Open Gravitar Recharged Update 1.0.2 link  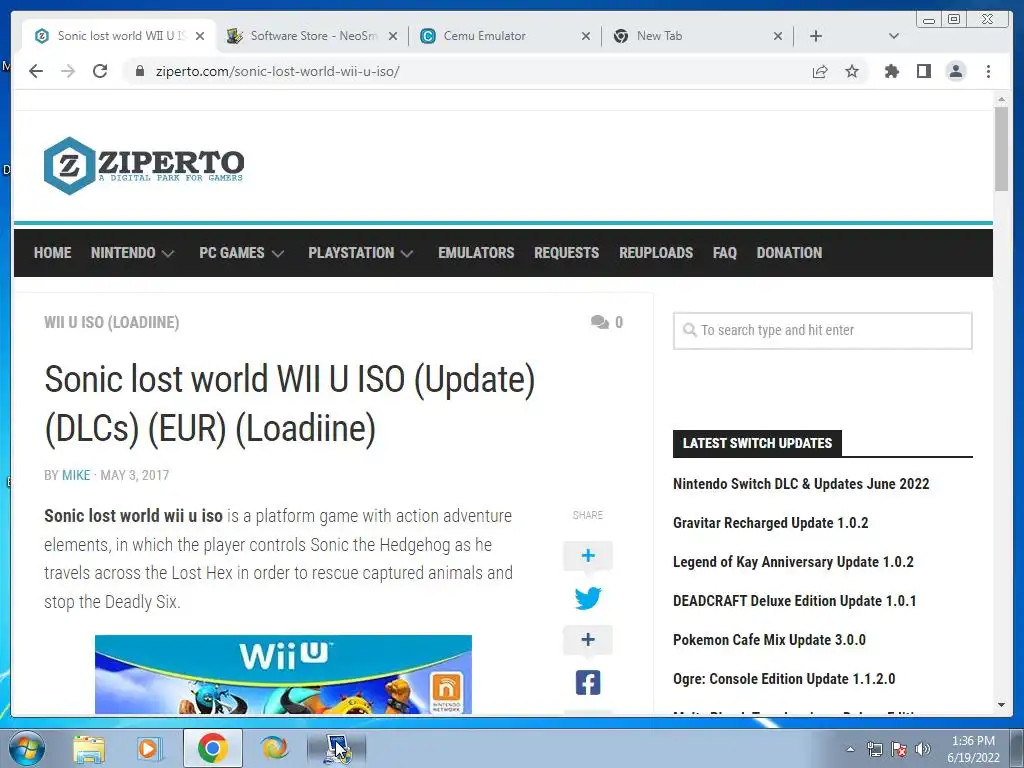tap(771, 523)
